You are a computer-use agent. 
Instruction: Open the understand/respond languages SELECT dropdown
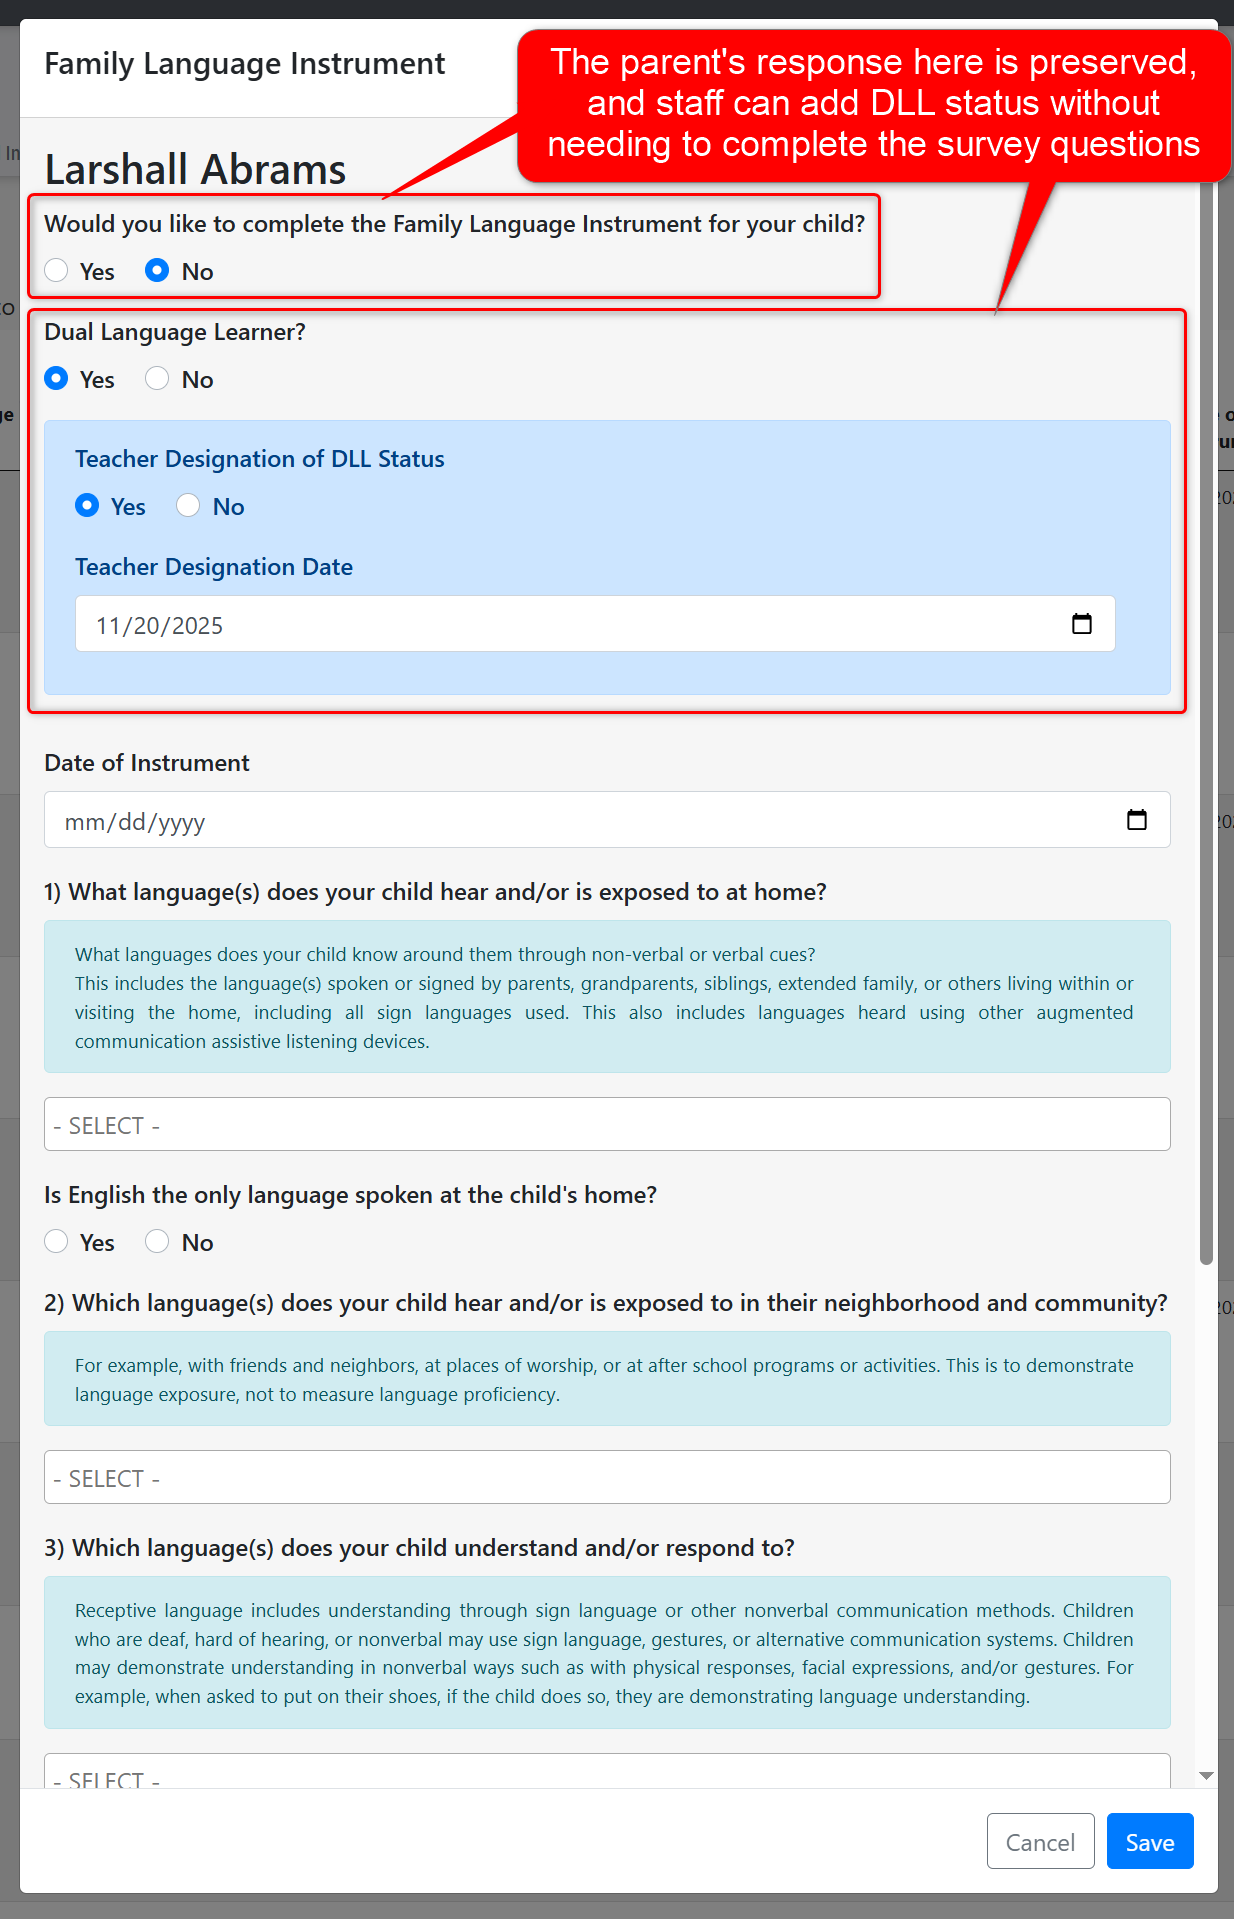pos(607,1771)
